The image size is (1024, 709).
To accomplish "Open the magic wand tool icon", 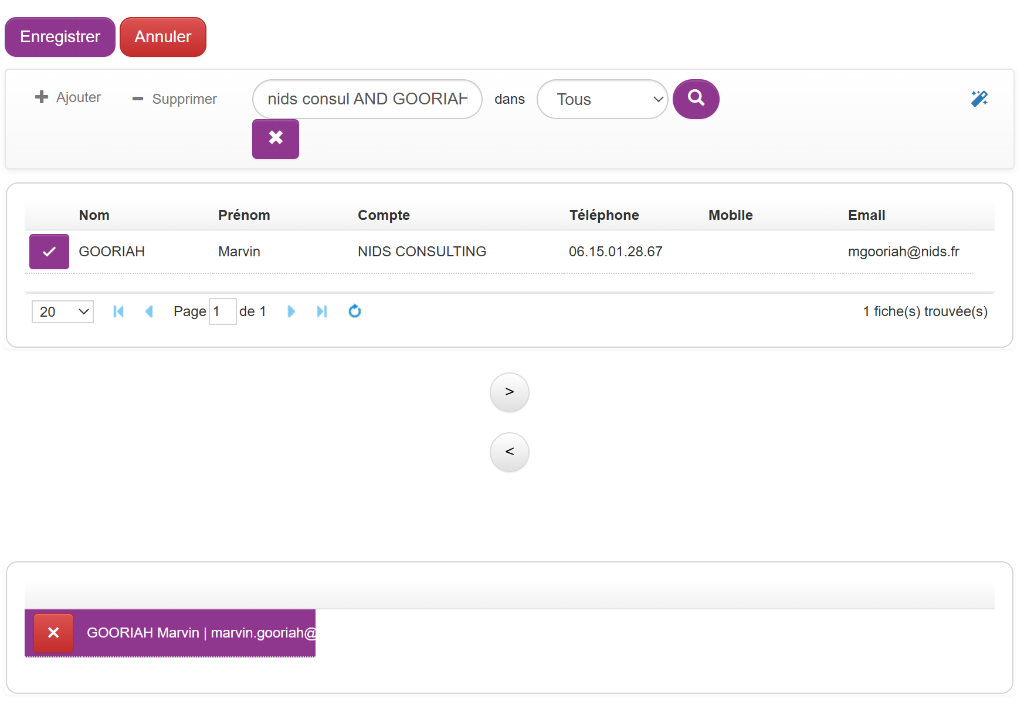I will 979,99.
